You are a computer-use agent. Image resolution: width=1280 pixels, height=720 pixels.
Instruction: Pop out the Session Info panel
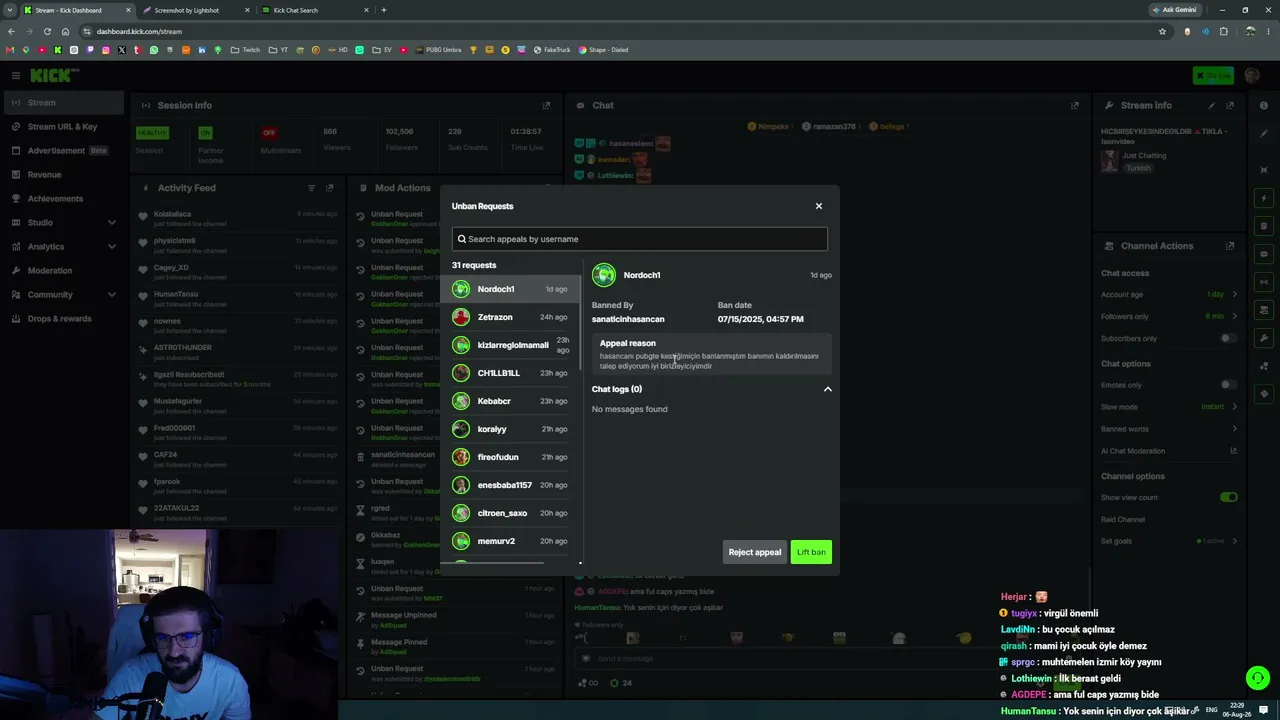[546, 105]
